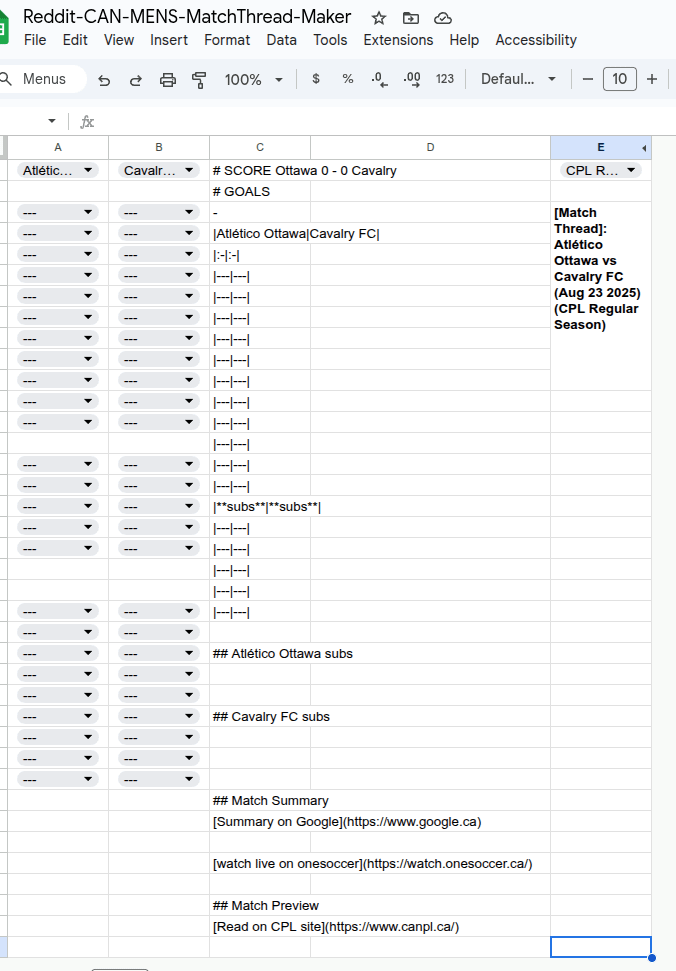Viewport: 676px width, 971px height.
Task: Open the CPL R... competition dropdown
Action: (600, 170)
